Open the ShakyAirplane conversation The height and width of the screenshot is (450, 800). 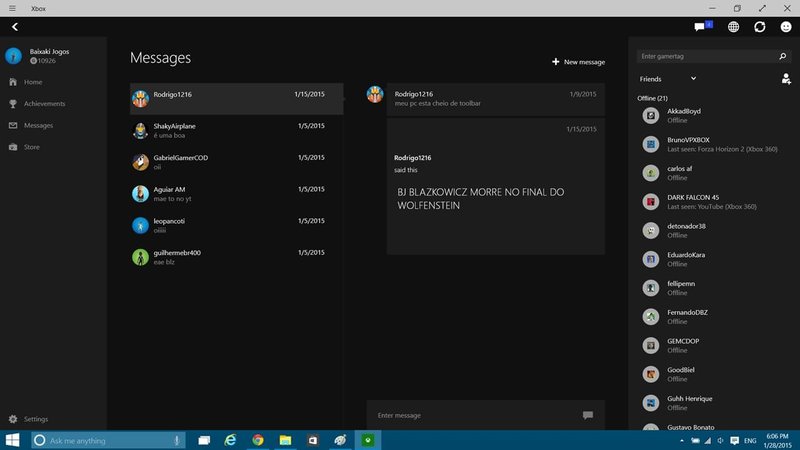click(237, 131)
